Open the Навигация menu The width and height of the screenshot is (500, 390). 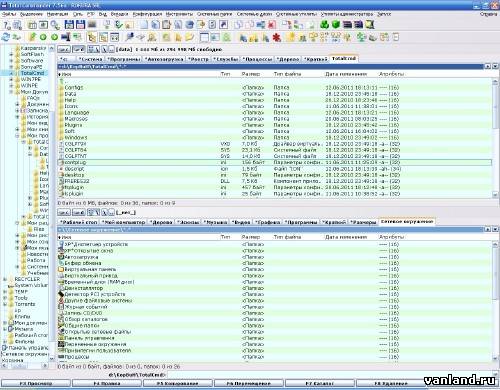(x=57, y=14)
